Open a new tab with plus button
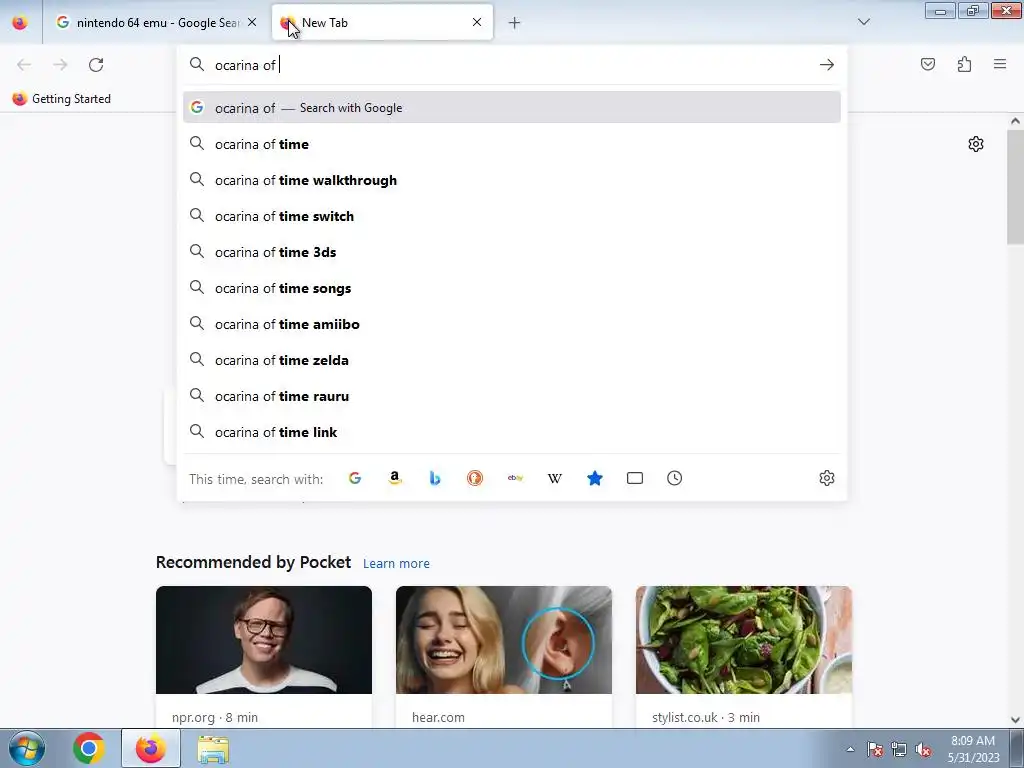 point(515,23)
